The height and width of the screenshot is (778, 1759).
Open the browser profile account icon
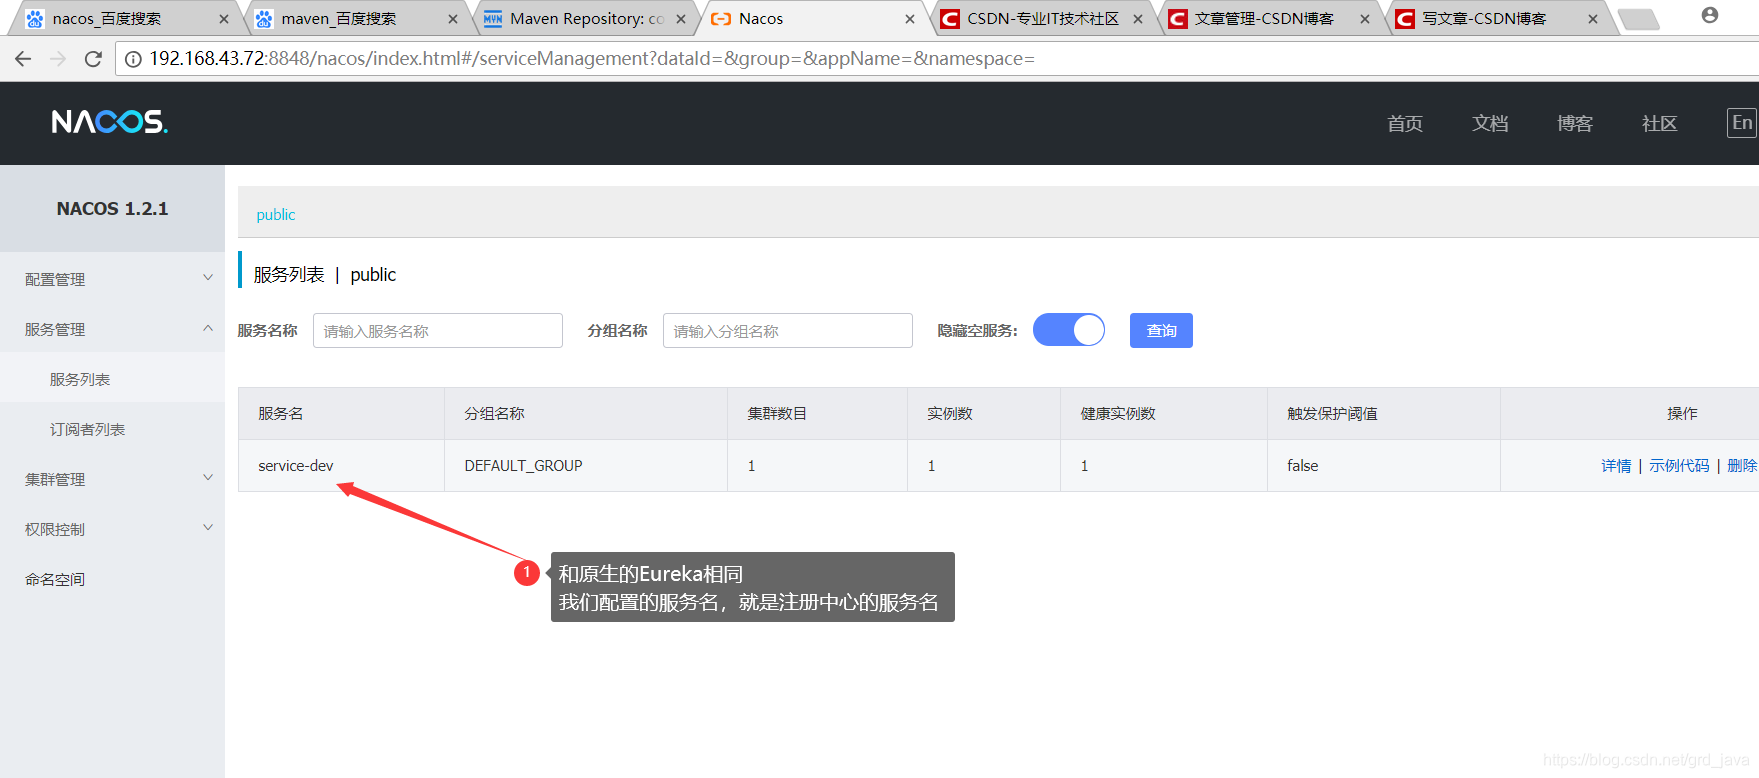1710,15
